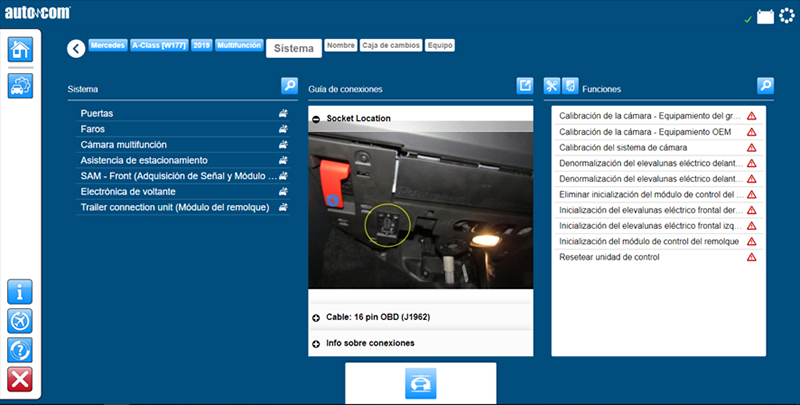Click the battery status icon
This screenshot has width=800, height=405.
point(765,17)
